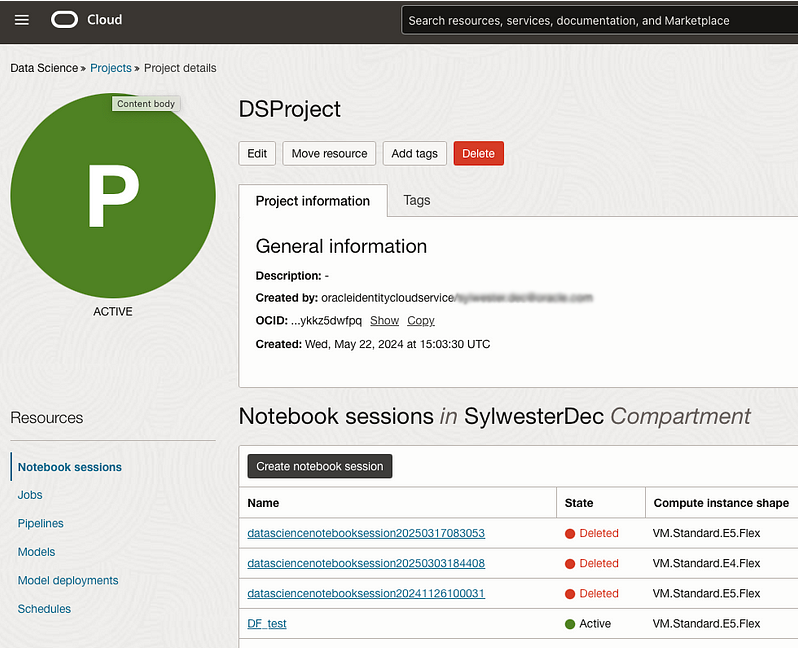Screen dimensions: 798x648
Task: Select the Project information tab
Action: point(313,201)
